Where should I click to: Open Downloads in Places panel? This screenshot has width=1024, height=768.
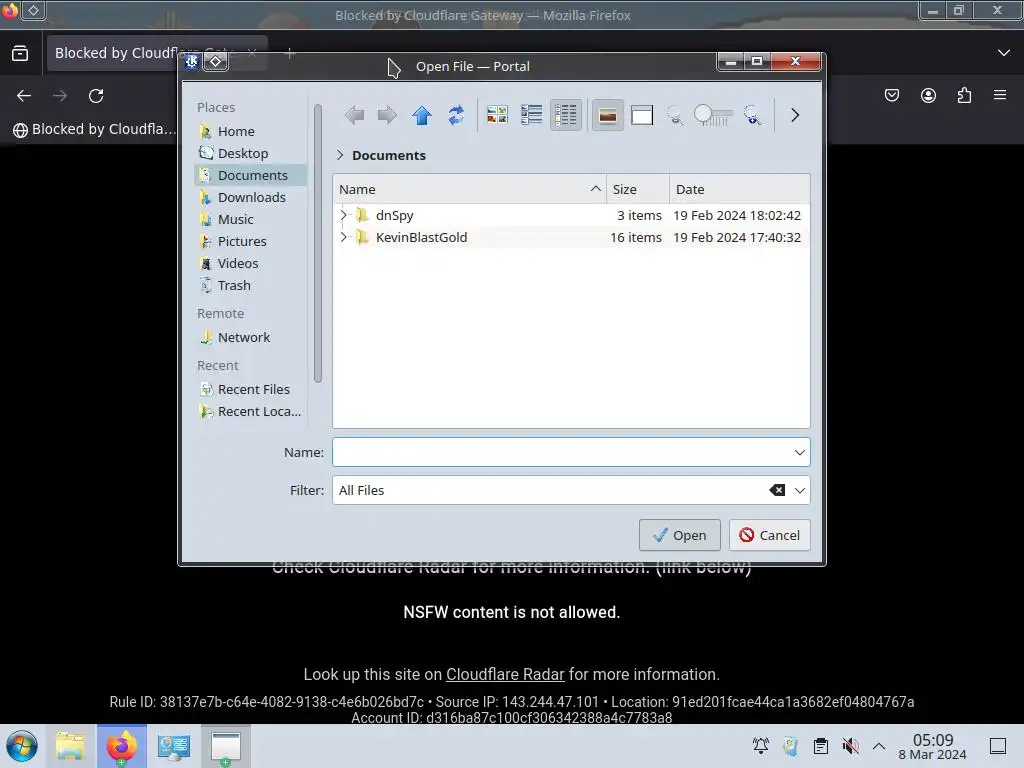250,197
